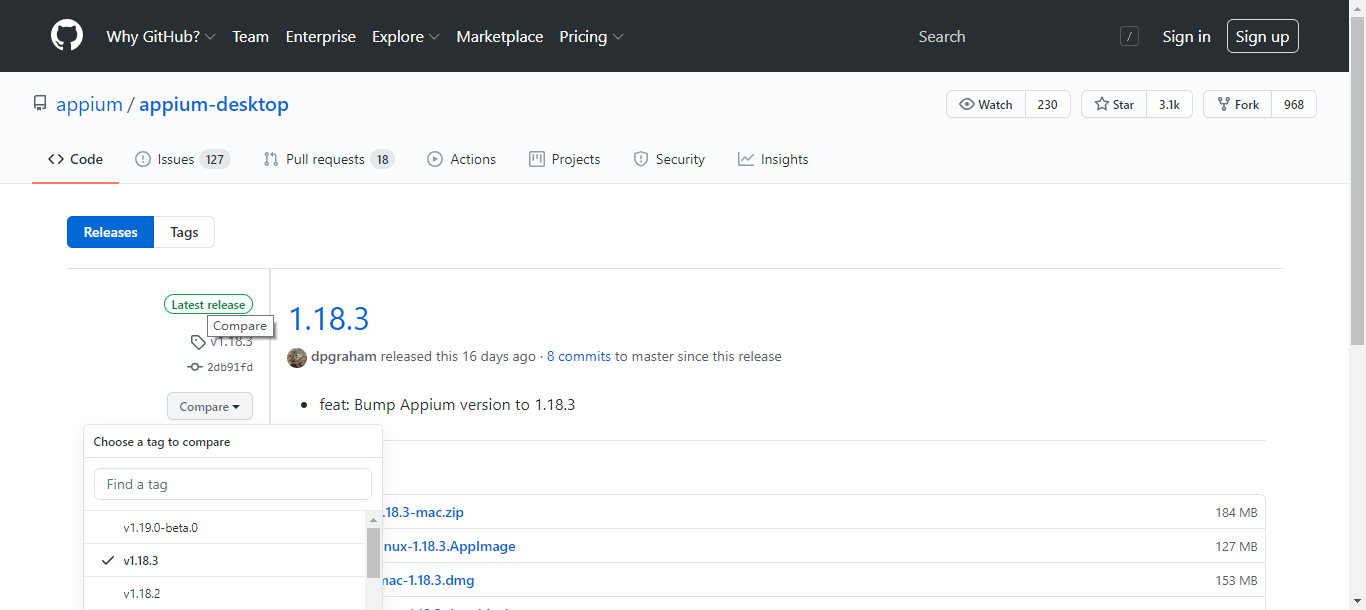Star the appium-desktop repository
The height and width of the screenshot is (610, 1366).
click(1114, 105)
